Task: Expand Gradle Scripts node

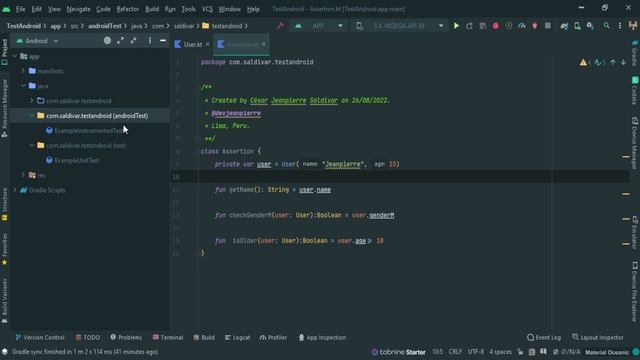Action: pos(15,190)
